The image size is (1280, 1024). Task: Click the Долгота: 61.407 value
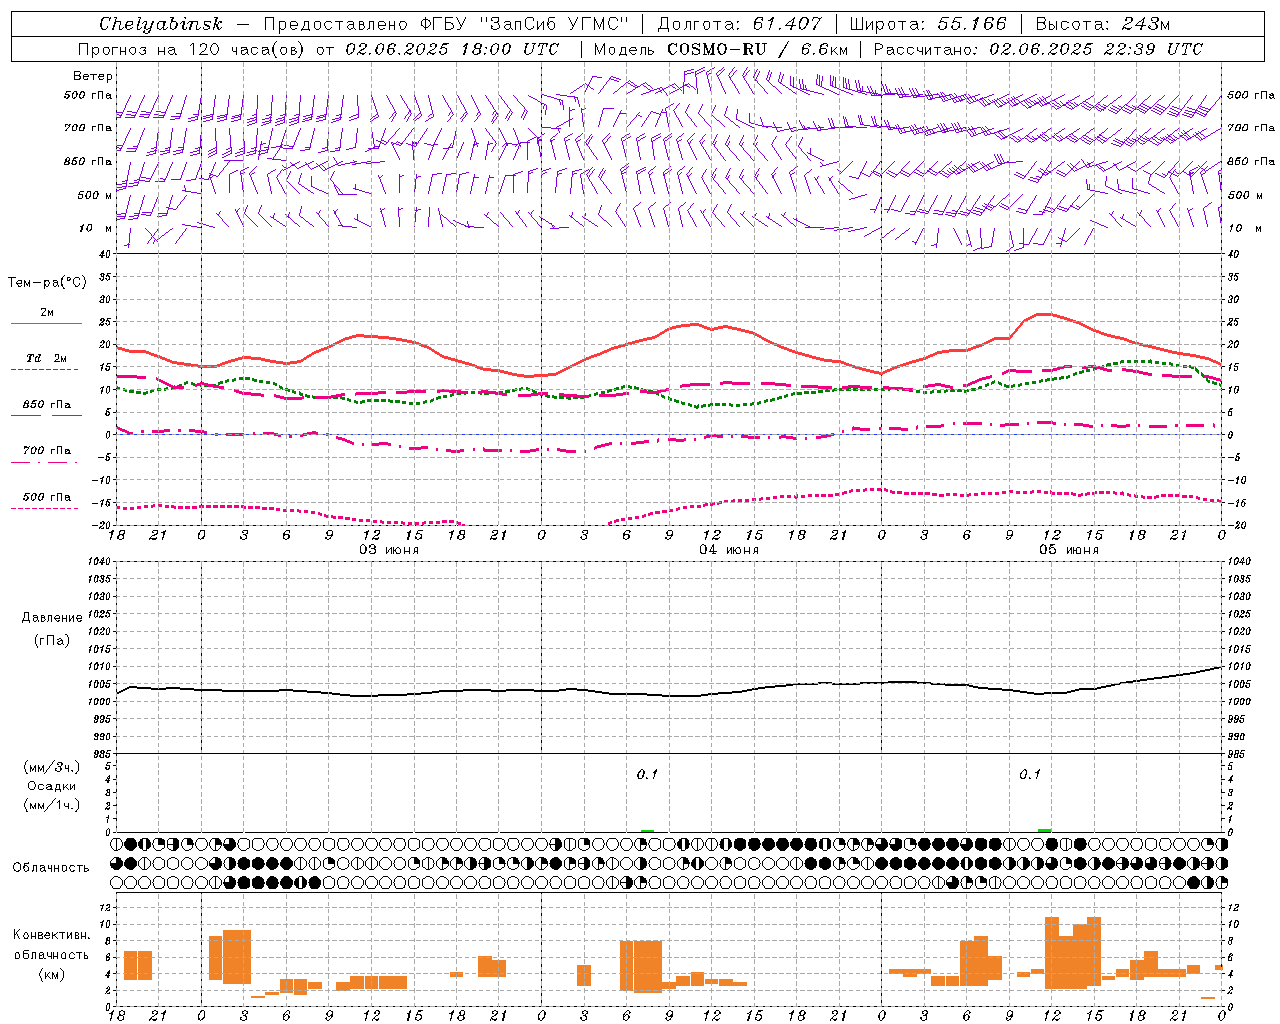[740, 24]
